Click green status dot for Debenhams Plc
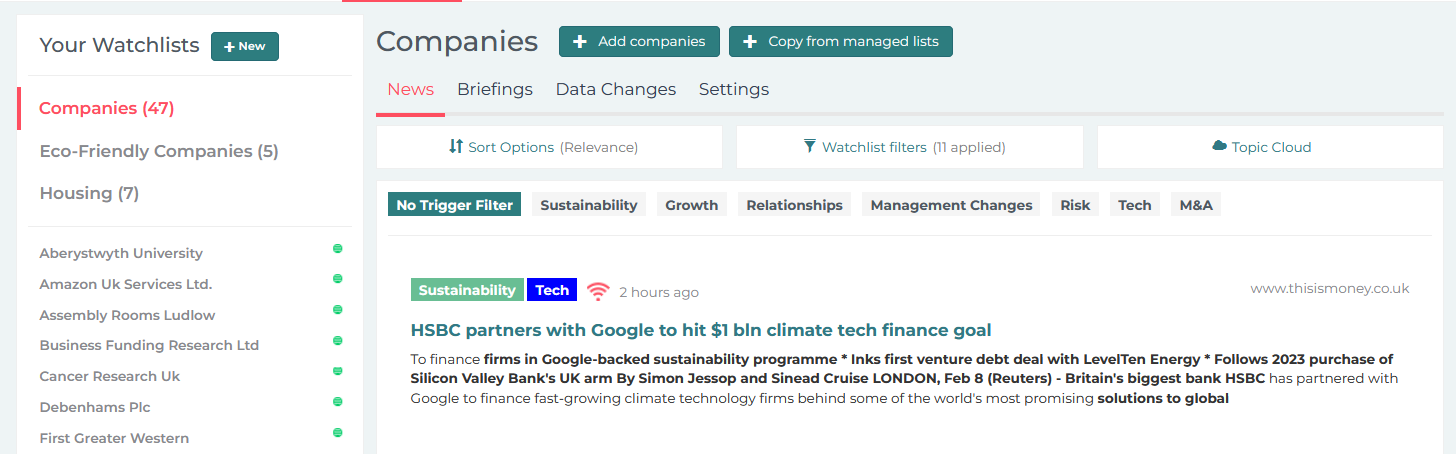The width and height of the screenshot is (1456, 454). pyautogui.click(x=338, y=402)
